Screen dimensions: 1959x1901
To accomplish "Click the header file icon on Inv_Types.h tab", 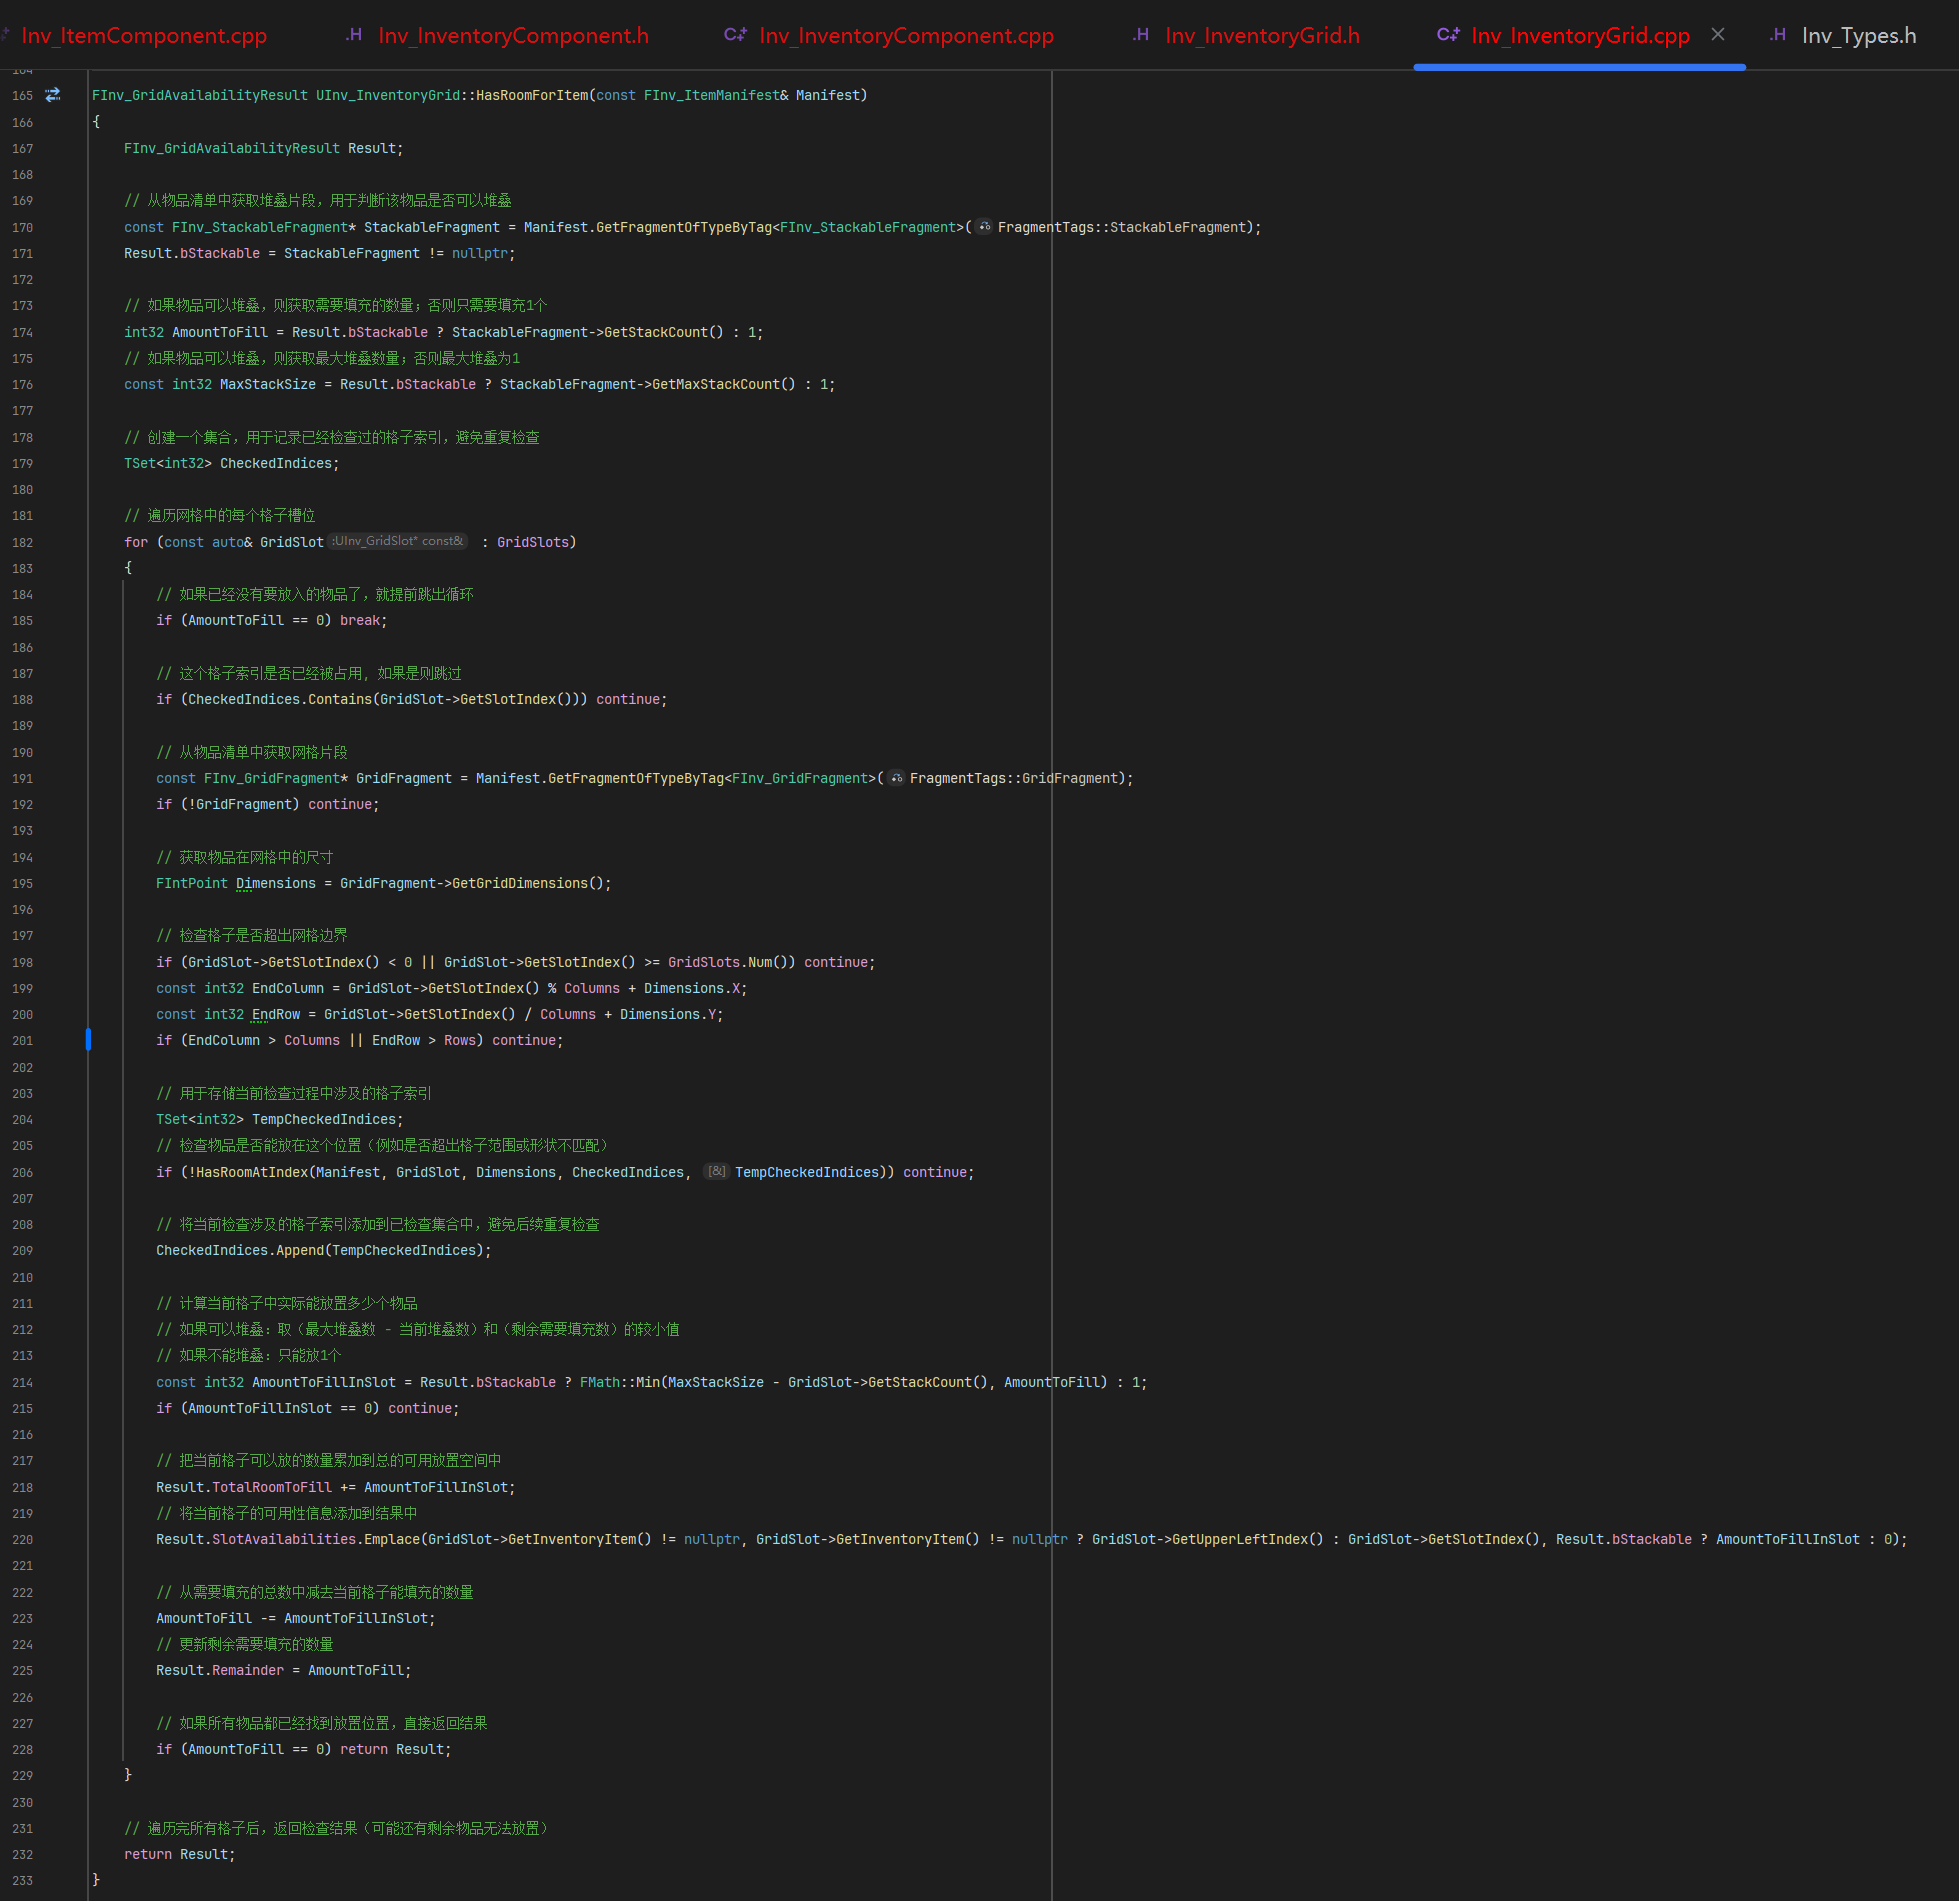I will pyautogui.click(x=1778, y=35).
